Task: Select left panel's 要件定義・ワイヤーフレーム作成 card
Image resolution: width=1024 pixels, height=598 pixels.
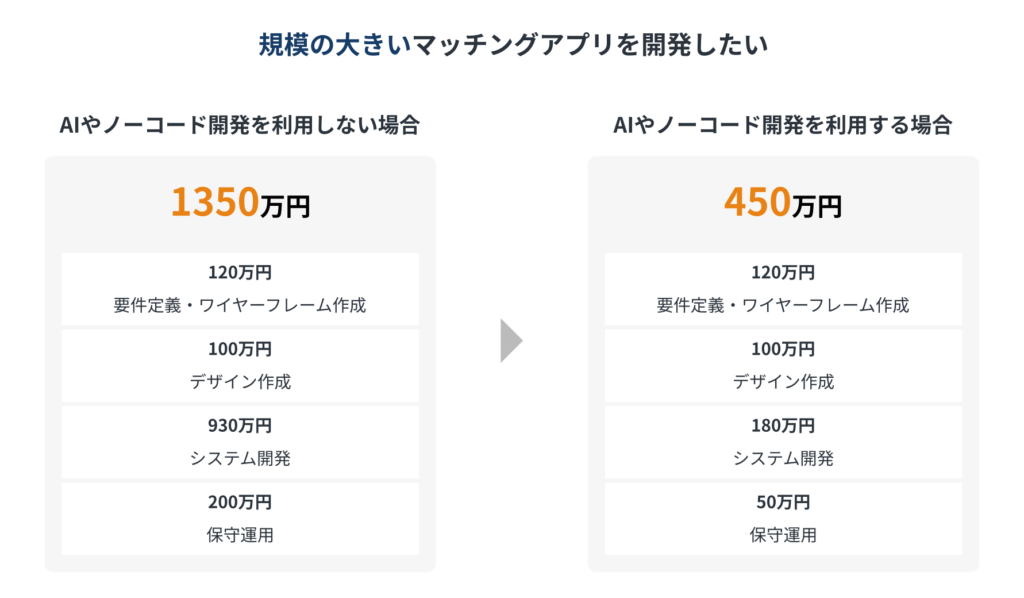Action: coord(240,289)
